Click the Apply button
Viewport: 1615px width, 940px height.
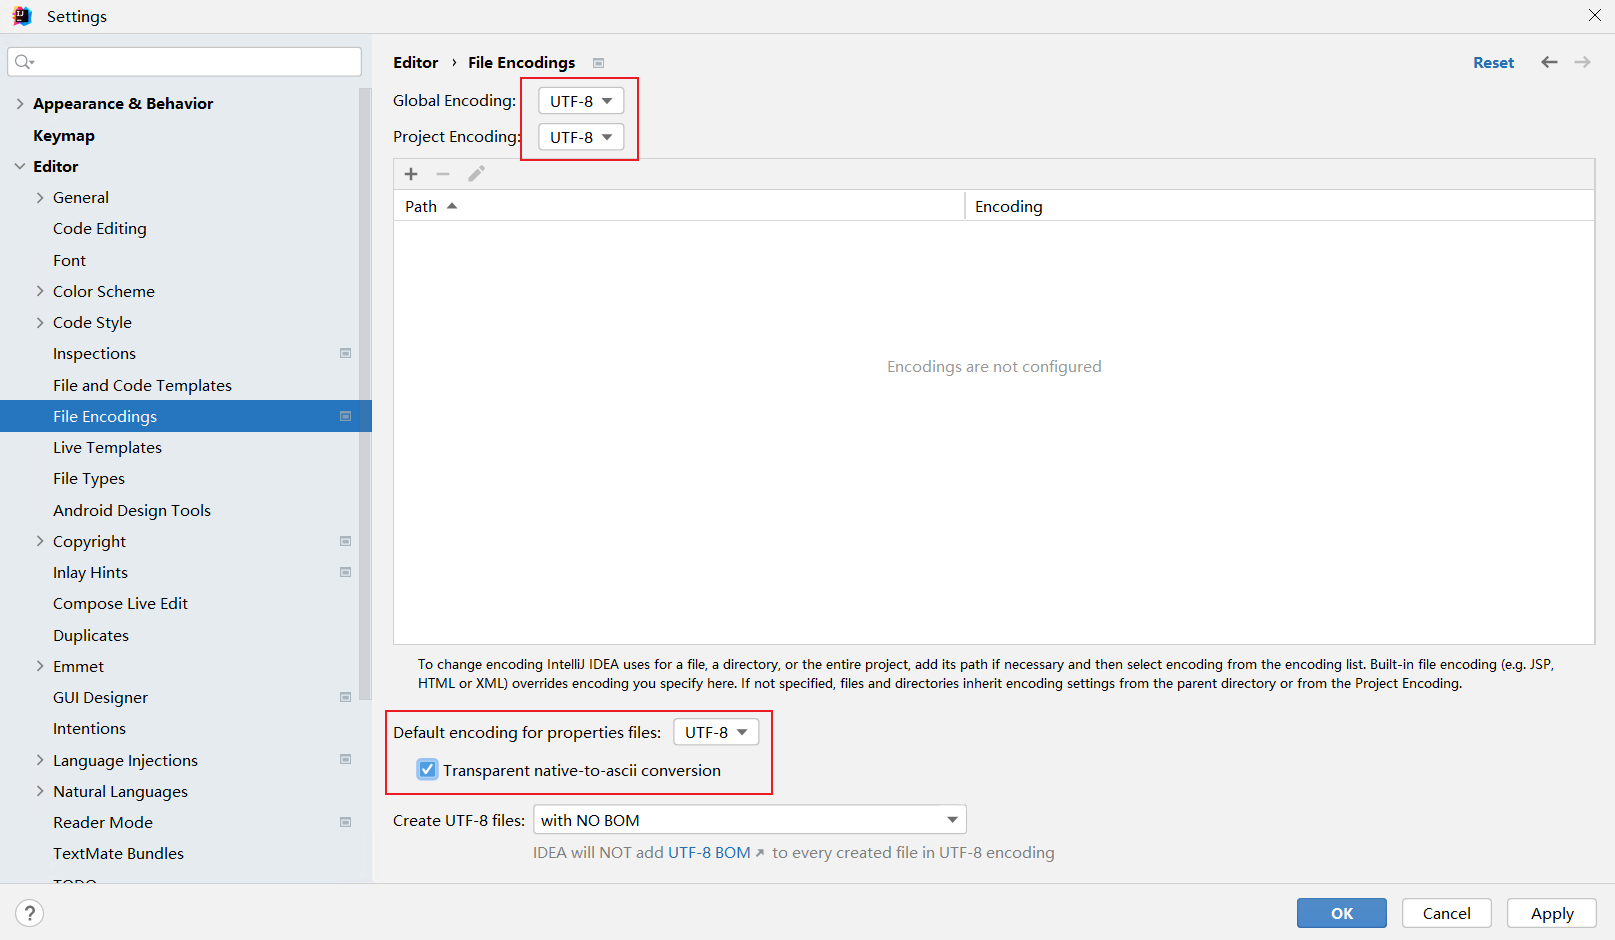pyautogui.click(x=1552, y=913)
